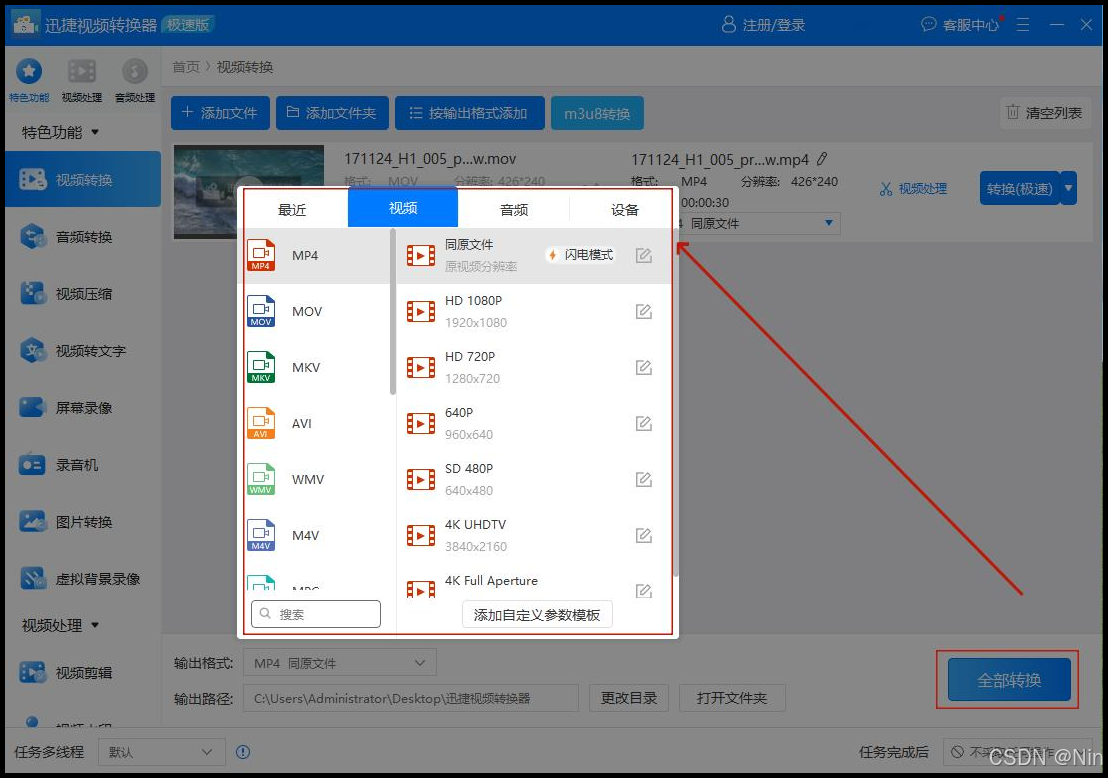Image resolution: width=1108 pixels, height=778 pixels.
Task: Click the format 搜索 field
Action: 316,614
